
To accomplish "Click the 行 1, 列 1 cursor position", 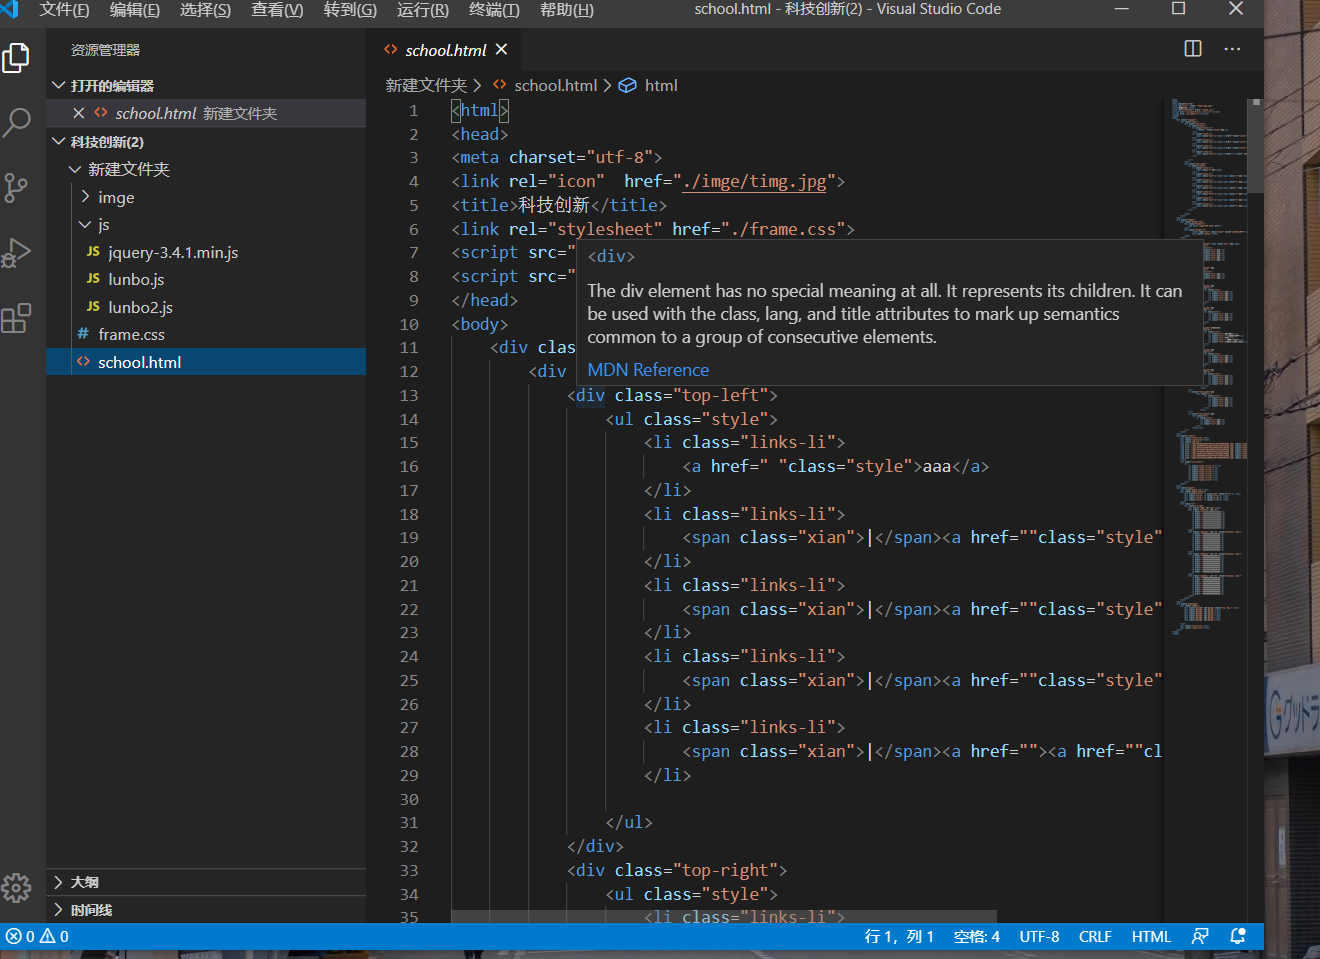I will tap(899, 937).
